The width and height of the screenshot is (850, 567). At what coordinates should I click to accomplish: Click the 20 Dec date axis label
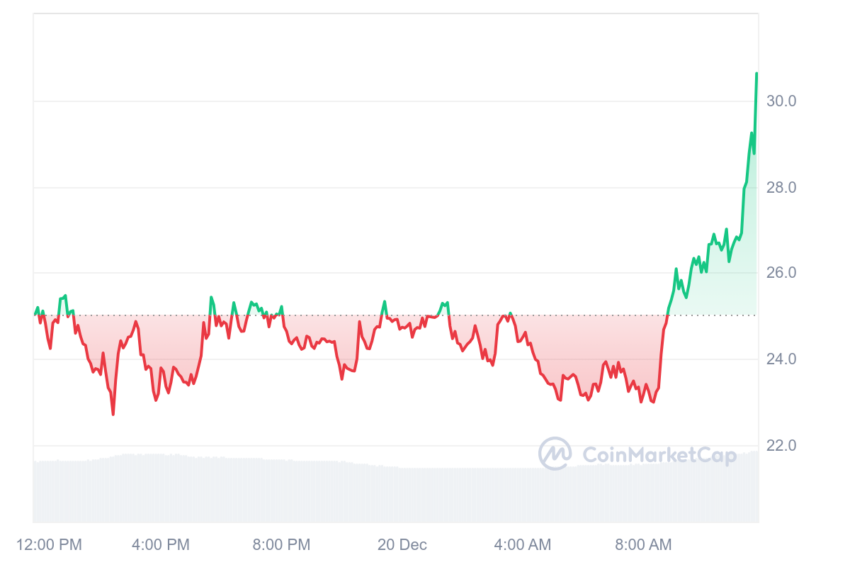click(402, 544)
